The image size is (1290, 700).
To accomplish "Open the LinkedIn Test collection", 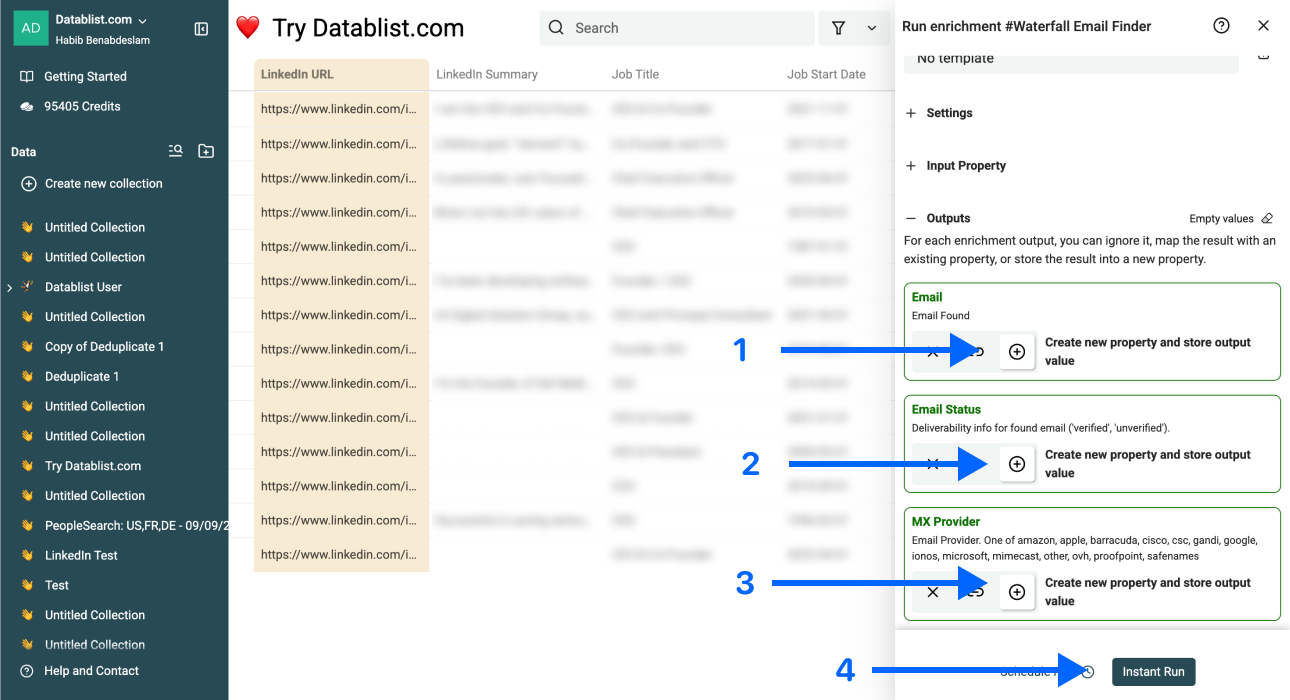I will coord(81,555).
